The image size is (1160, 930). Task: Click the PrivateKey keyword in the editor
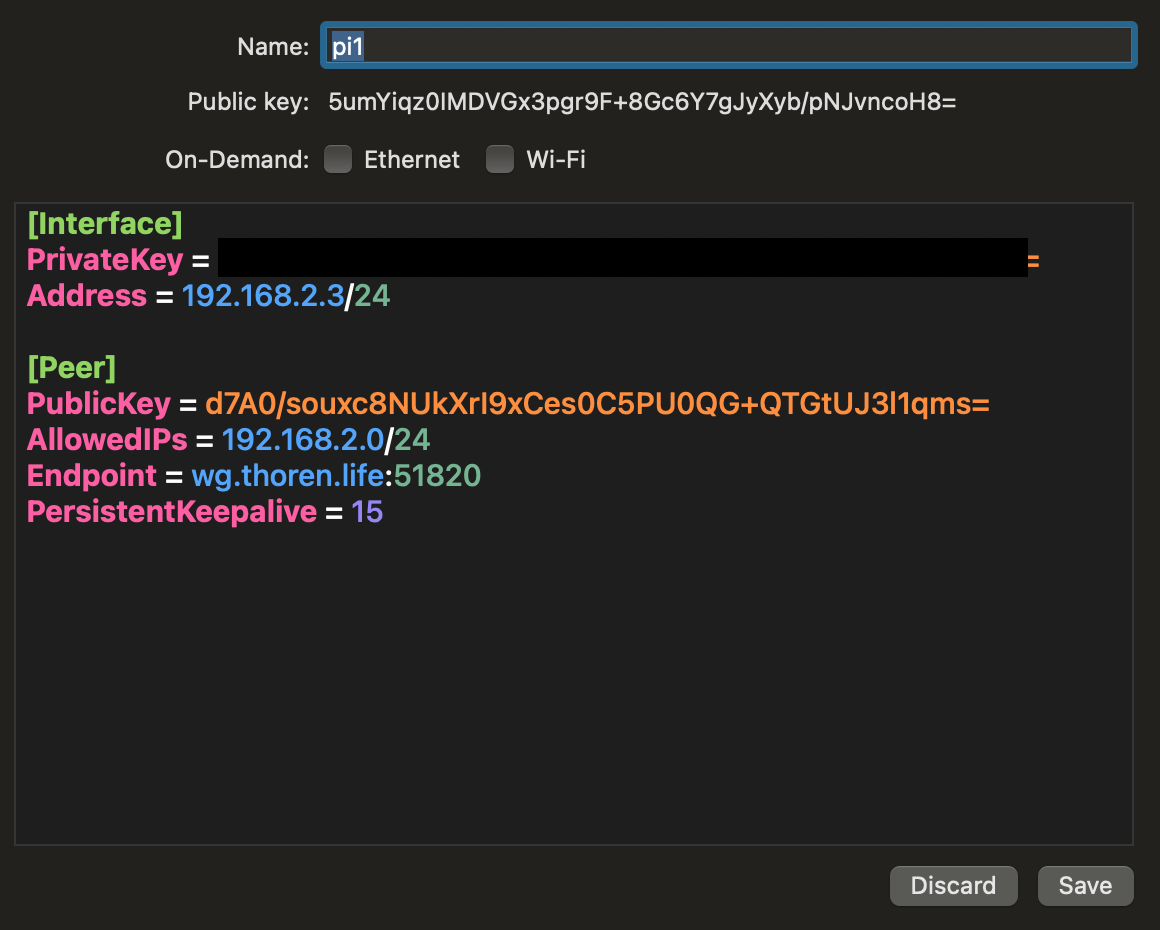pyautogui.click(x=105, y=260)
